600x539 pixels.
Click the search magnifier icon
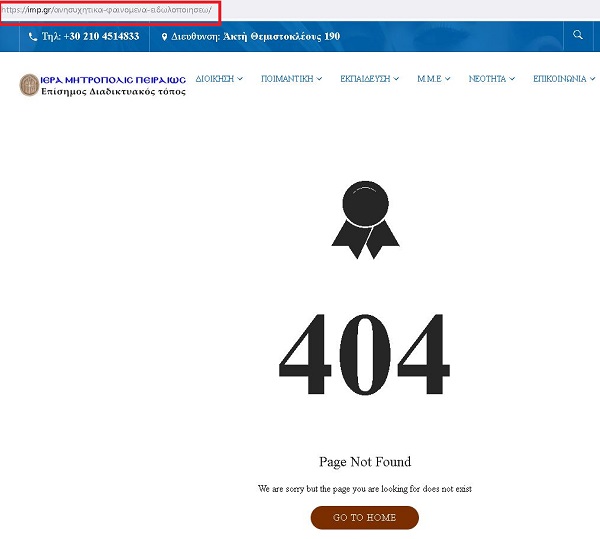tap(578, 35)
